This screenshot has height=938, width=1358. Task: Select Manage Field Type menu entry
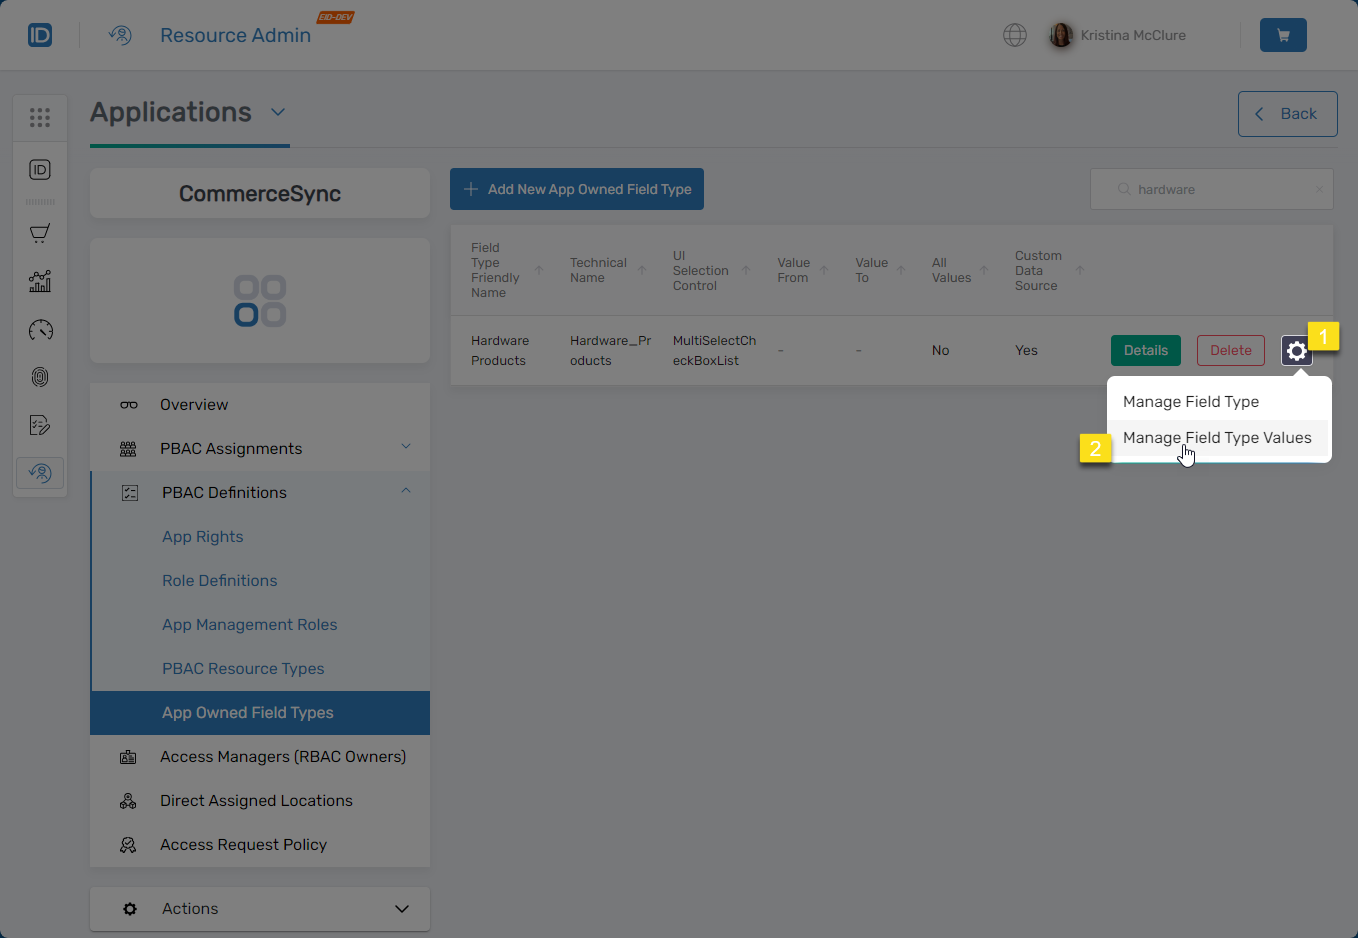[x=1190, y=402]
